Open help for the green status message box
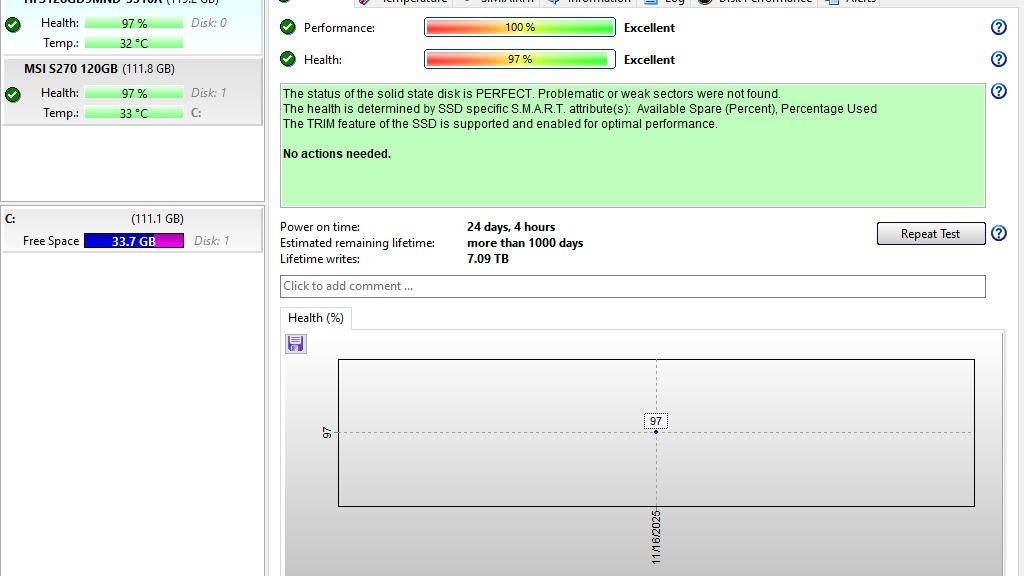Viewport: 1024px width, 576px height. [998, 92]
